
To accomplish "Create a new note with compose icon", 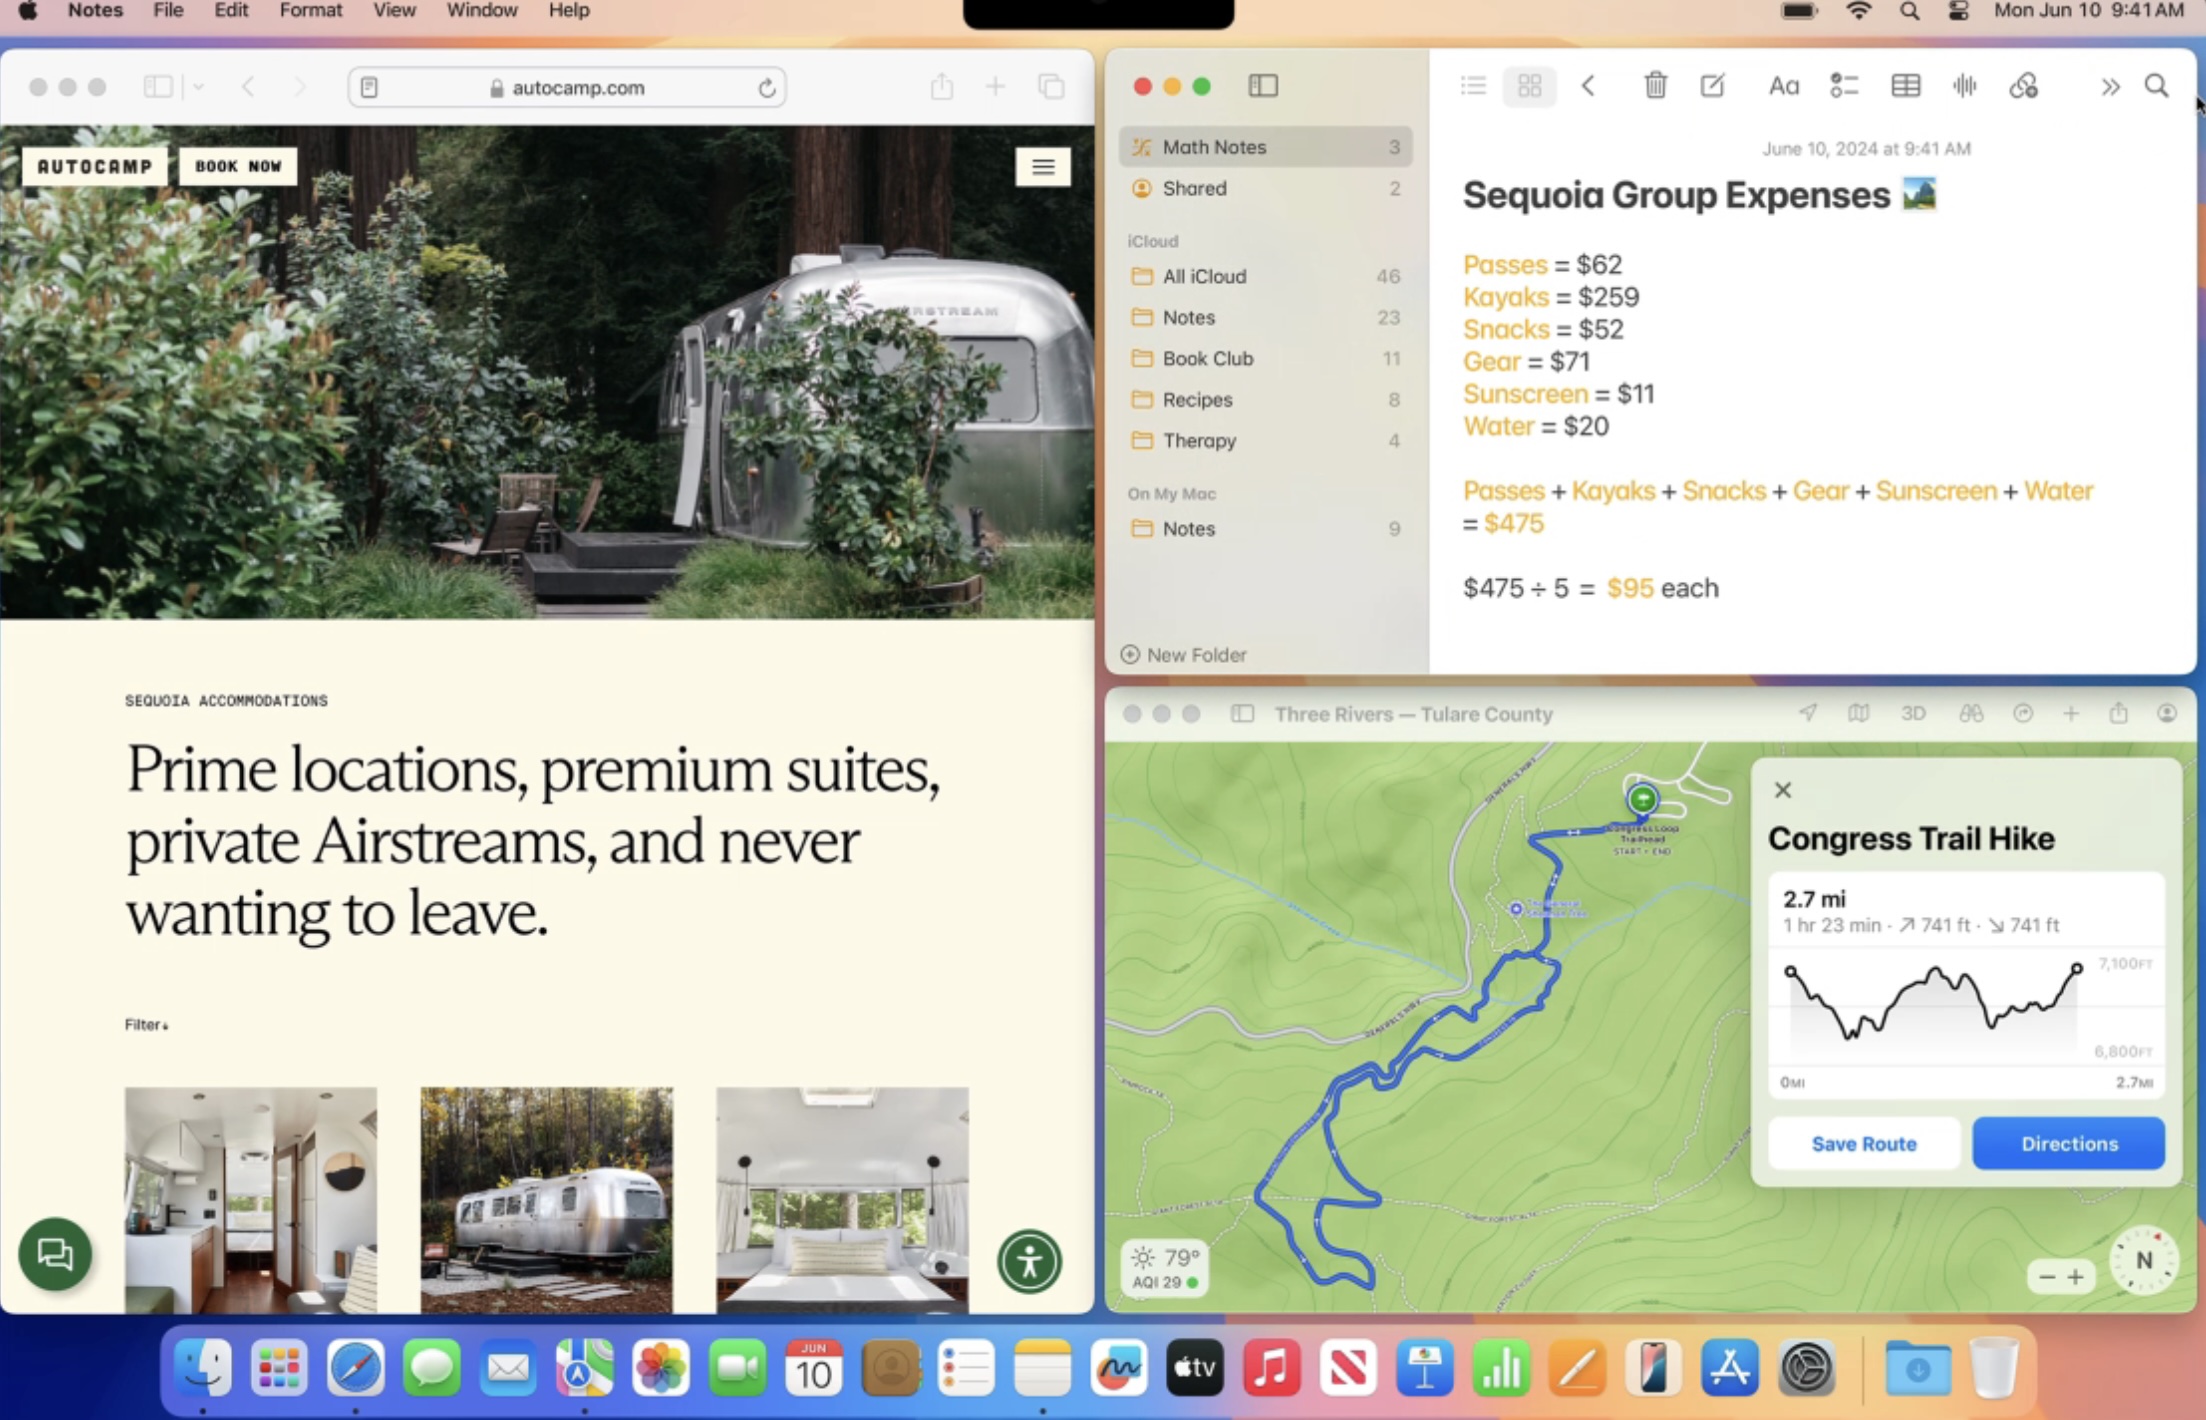I will point(1713,86).
